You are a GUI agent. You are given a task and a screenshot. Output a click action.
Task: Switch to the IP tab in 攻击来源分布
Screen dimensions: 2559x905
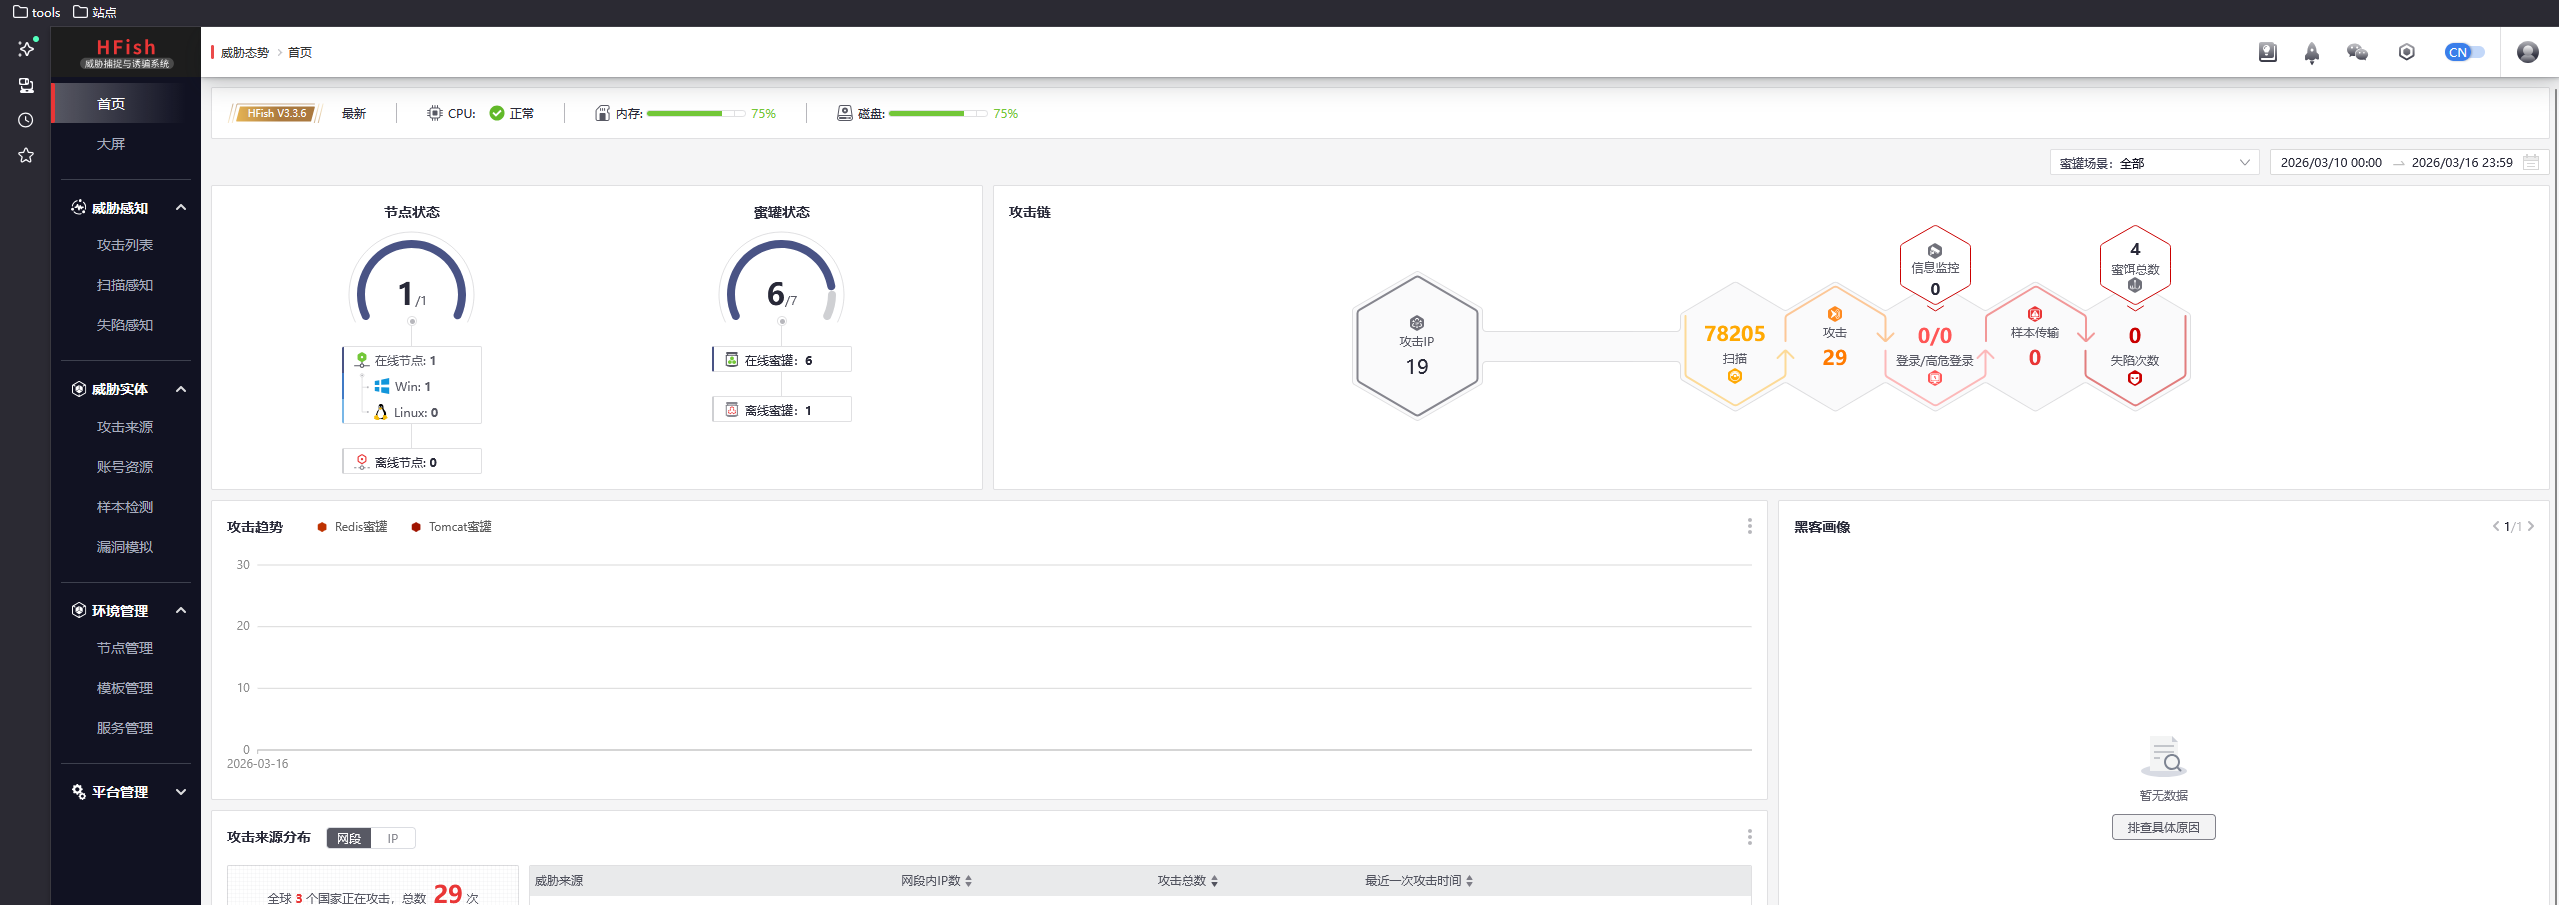[393, 838]
